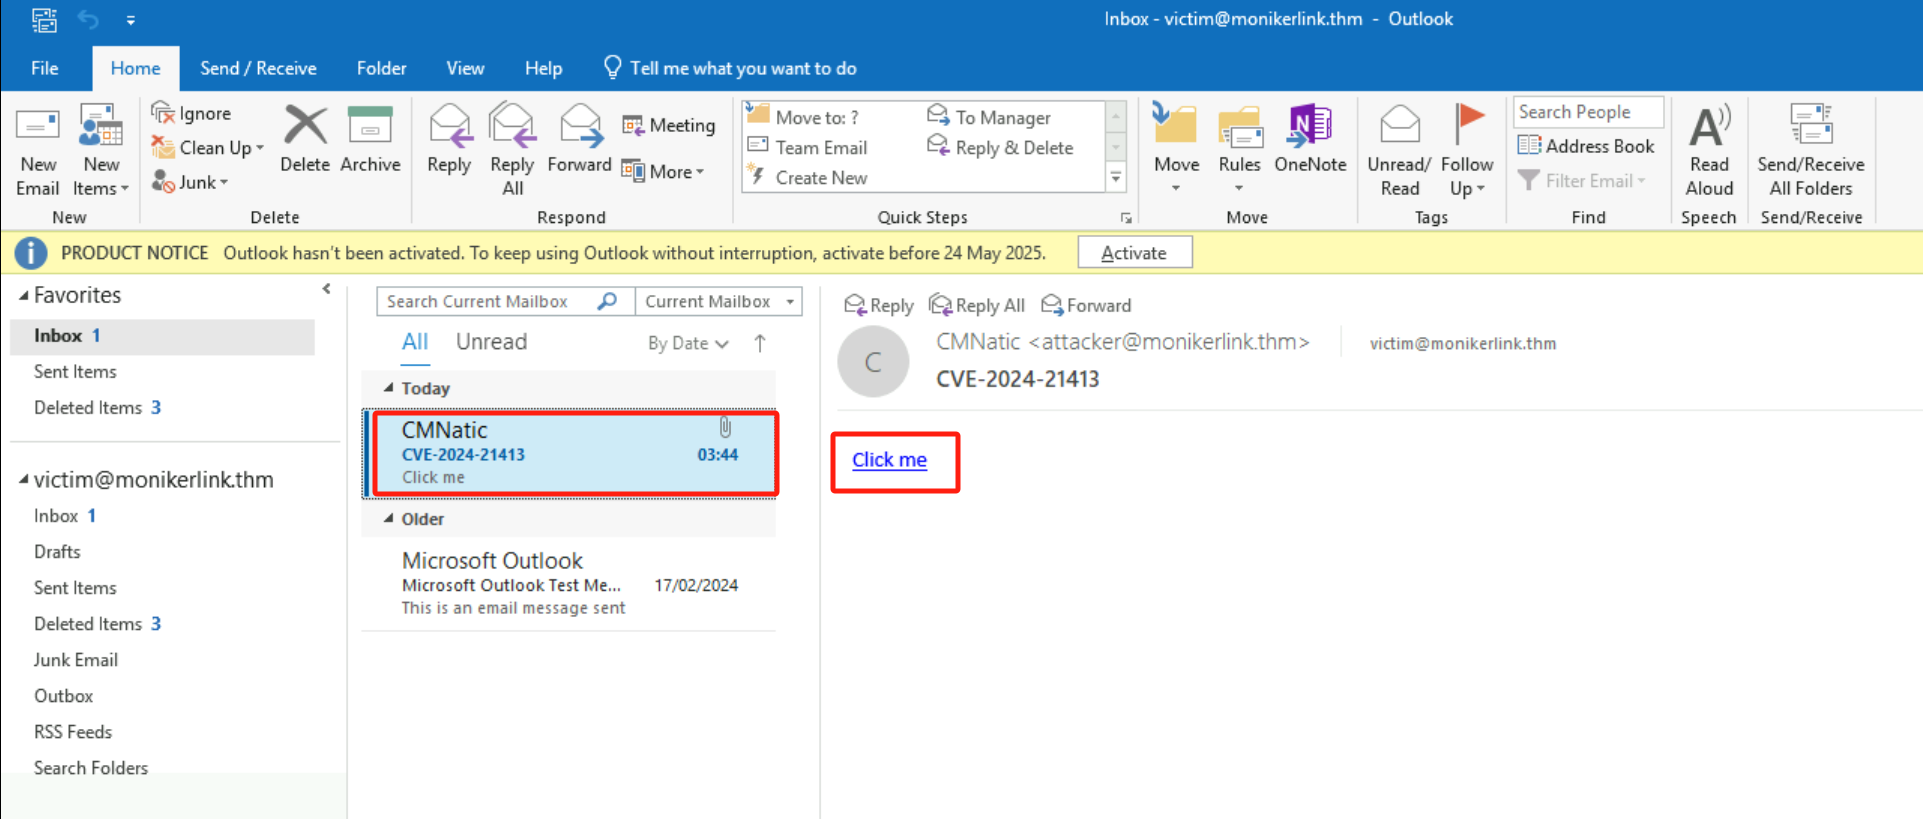
Task: Create a New Email
Action: pyautogui.click(x=38, y=152)
